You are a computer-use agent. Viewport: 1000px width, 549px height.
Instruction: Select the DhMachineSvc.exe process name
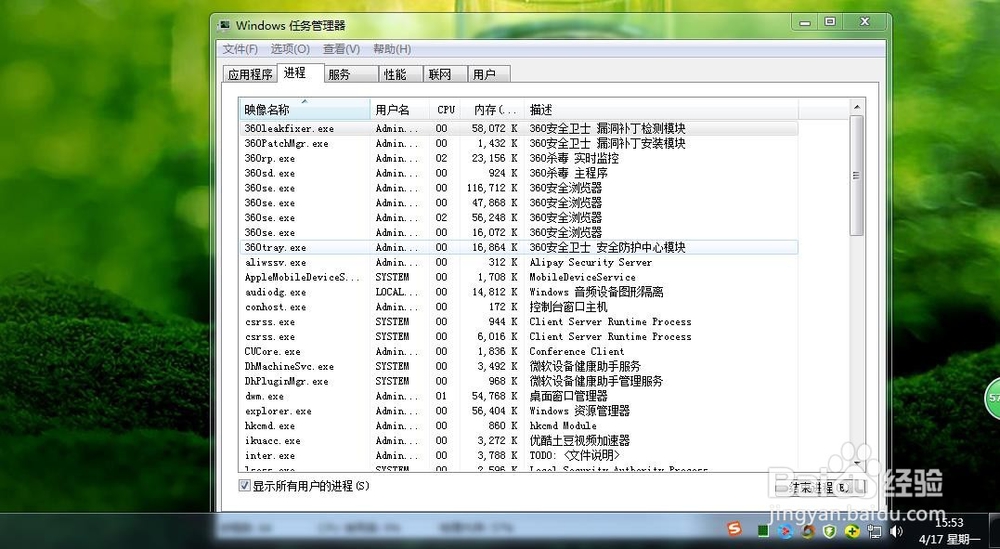point(289,367)
